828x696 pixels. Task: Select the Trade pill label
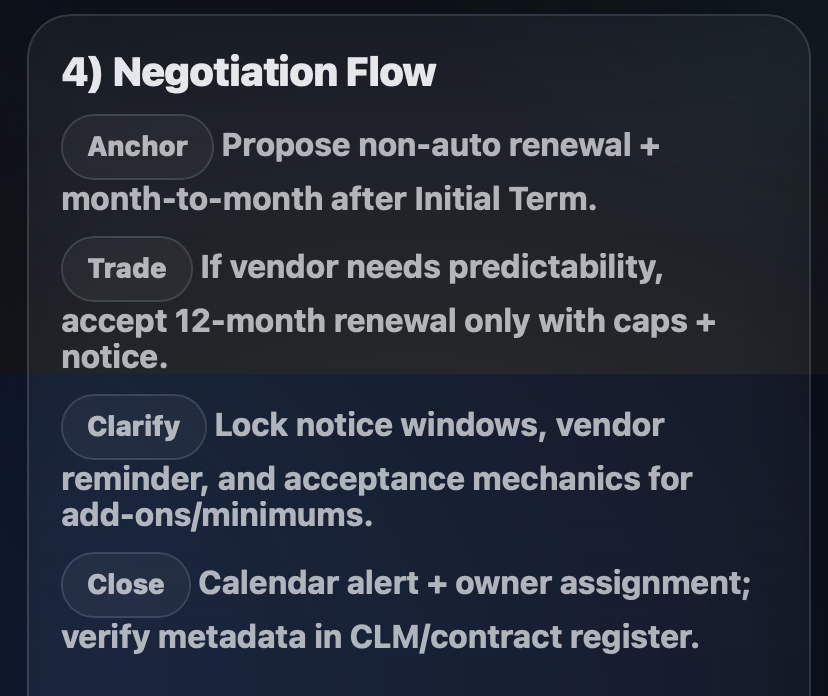coord(127,268)
